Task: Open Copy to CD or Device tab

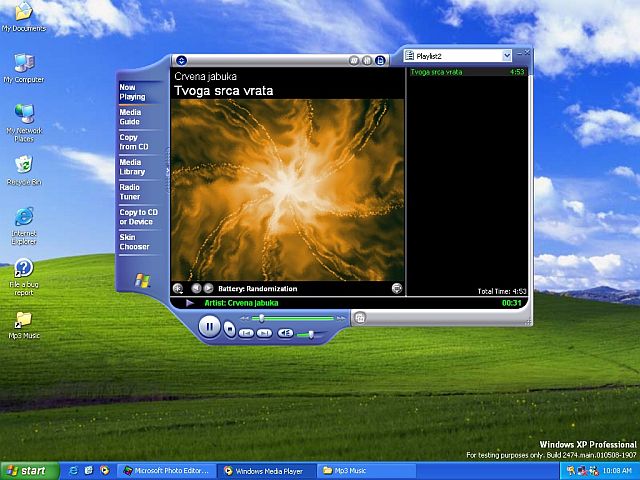Action: click(x=138, y=217)
